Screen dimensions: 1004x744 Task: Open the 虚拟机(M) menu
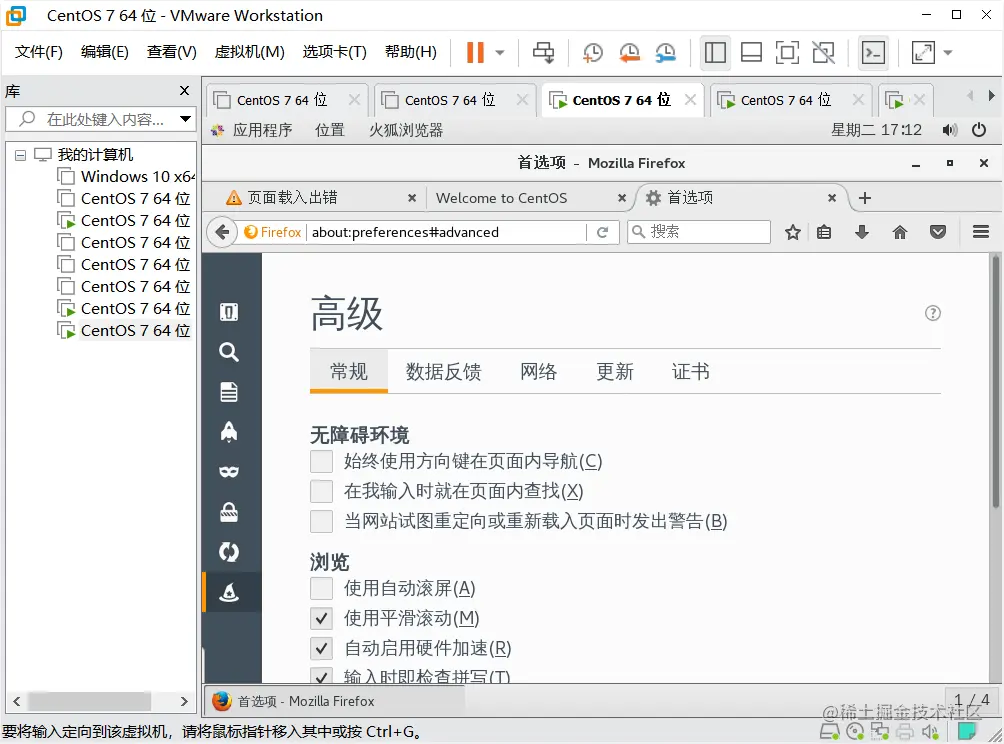pyautogui.click(x=249, y=52)
